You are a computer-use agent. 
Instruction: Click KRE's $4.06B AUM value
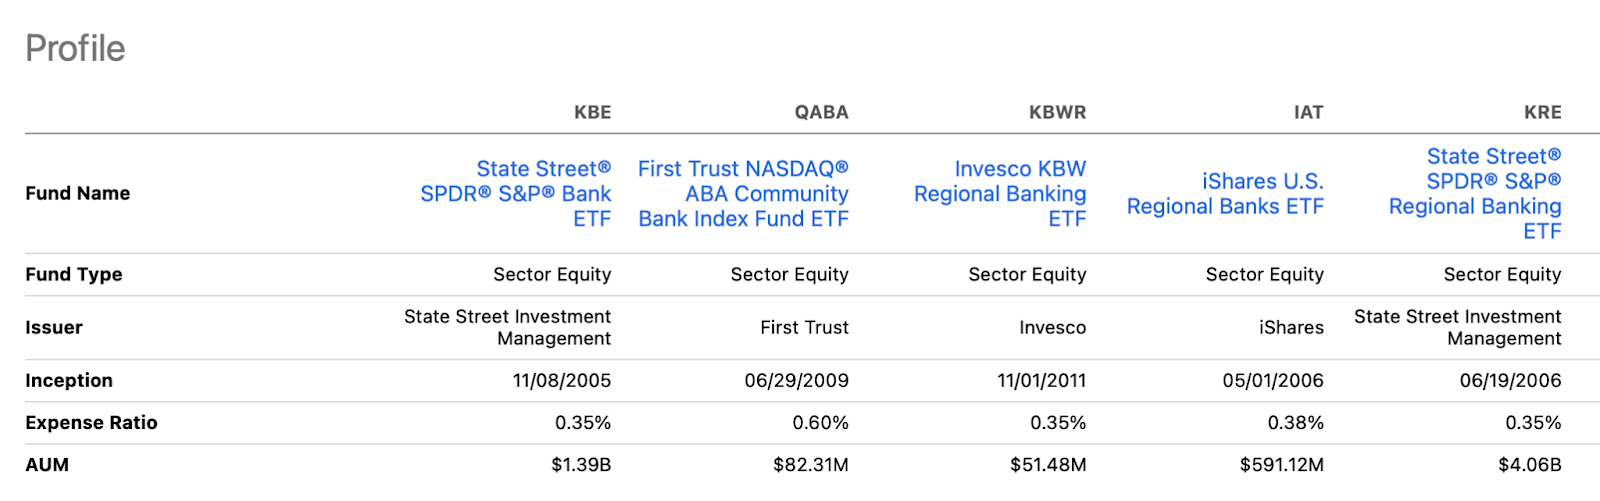coord(1529,465)
